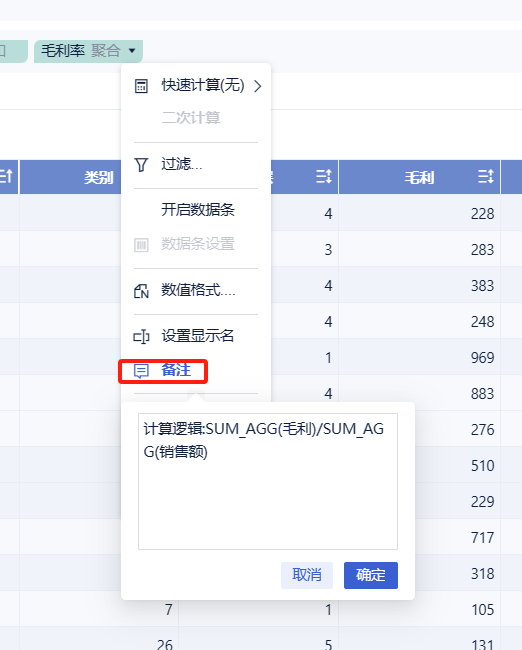Screen dimensions: 522x650
Task: Click the calculator icon beside 快速计算
Action: 141,86
